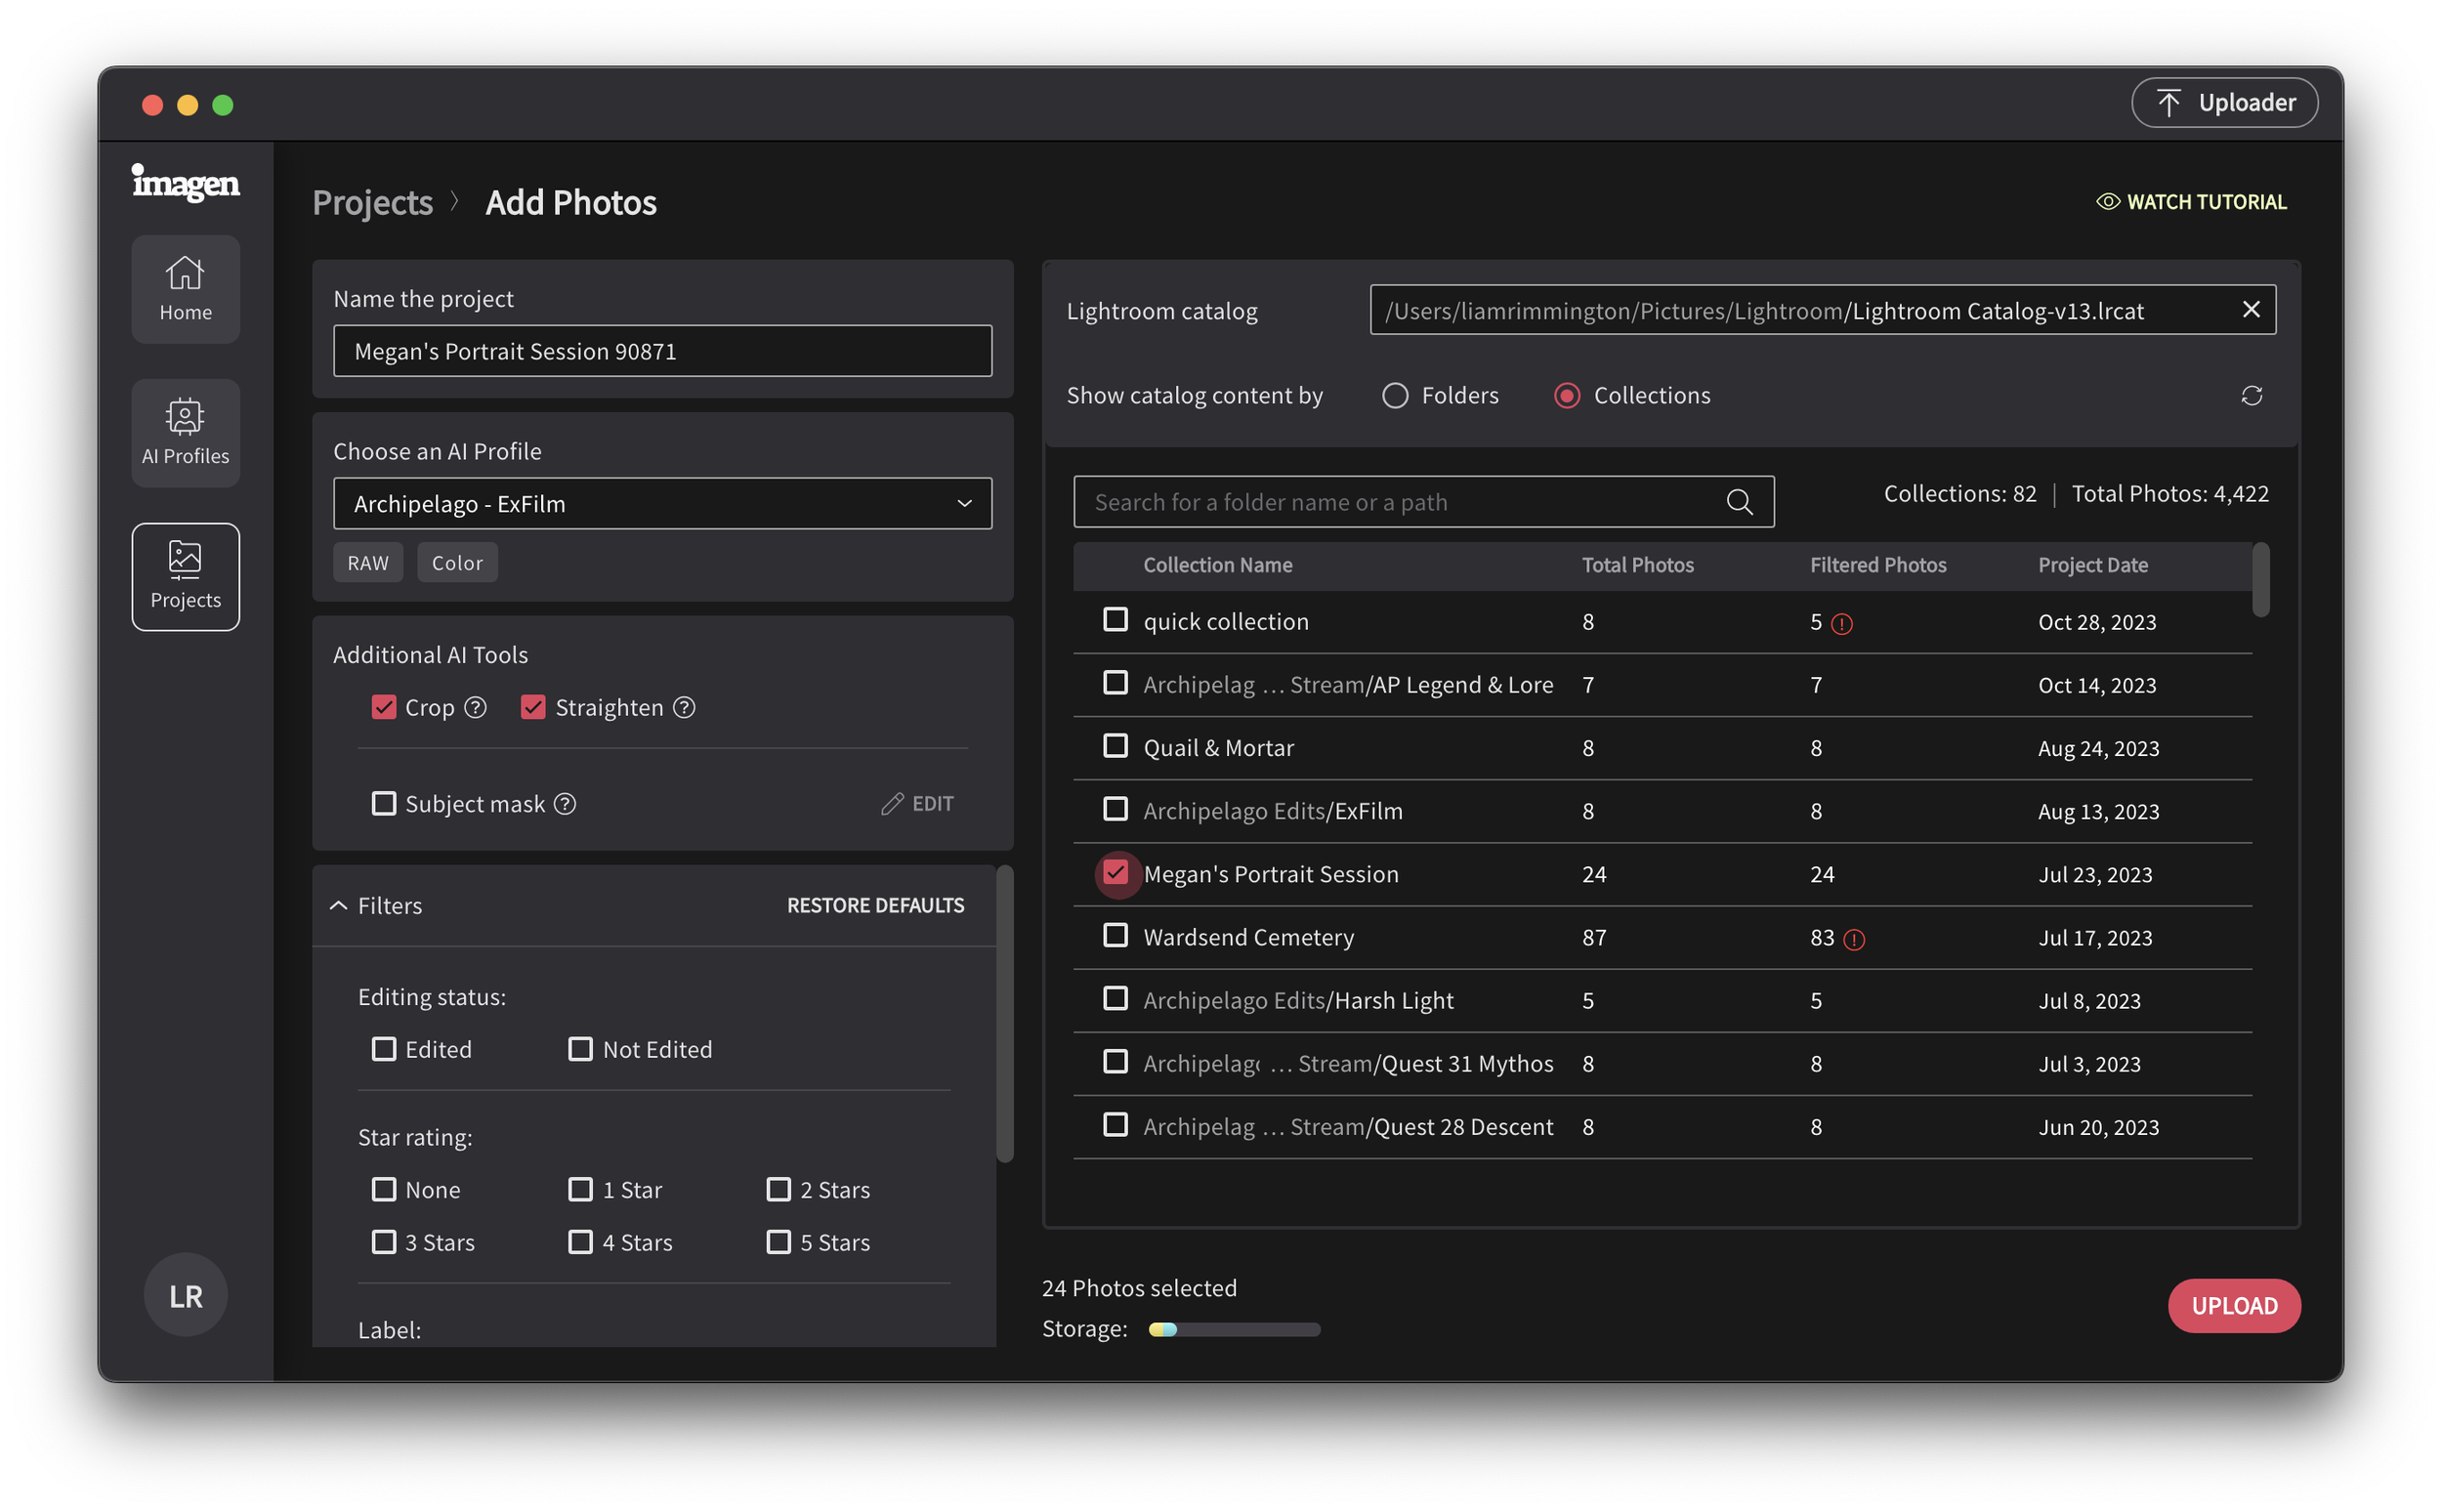Check the None star rating filter
Screen dimensions: 2442x1512
coord(384,1190)
